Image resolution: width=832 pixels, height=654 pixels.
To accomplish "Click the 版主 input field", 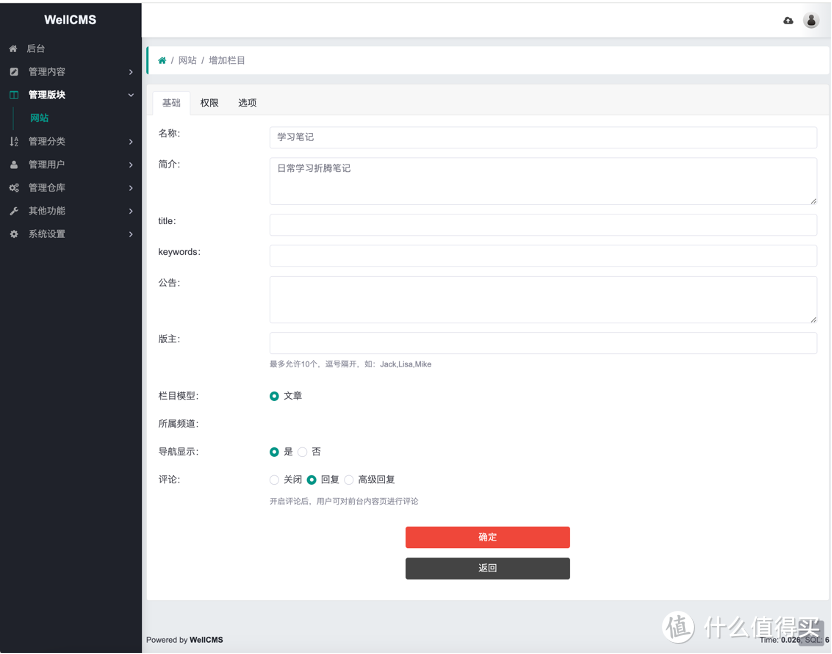I will tap(543, 343).
